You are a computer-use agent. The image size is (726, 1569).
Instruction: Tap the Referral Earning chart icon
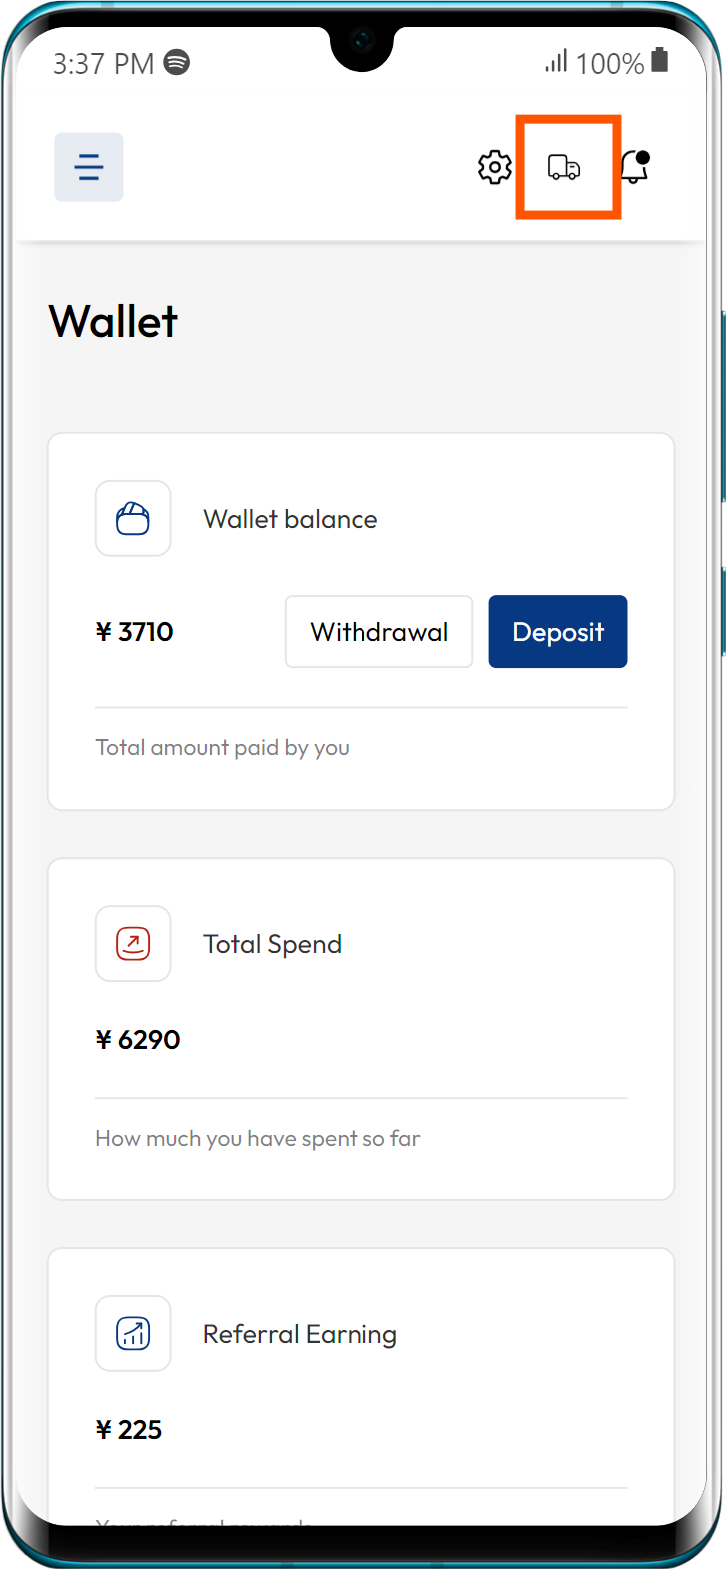[x=133, y=1334]
